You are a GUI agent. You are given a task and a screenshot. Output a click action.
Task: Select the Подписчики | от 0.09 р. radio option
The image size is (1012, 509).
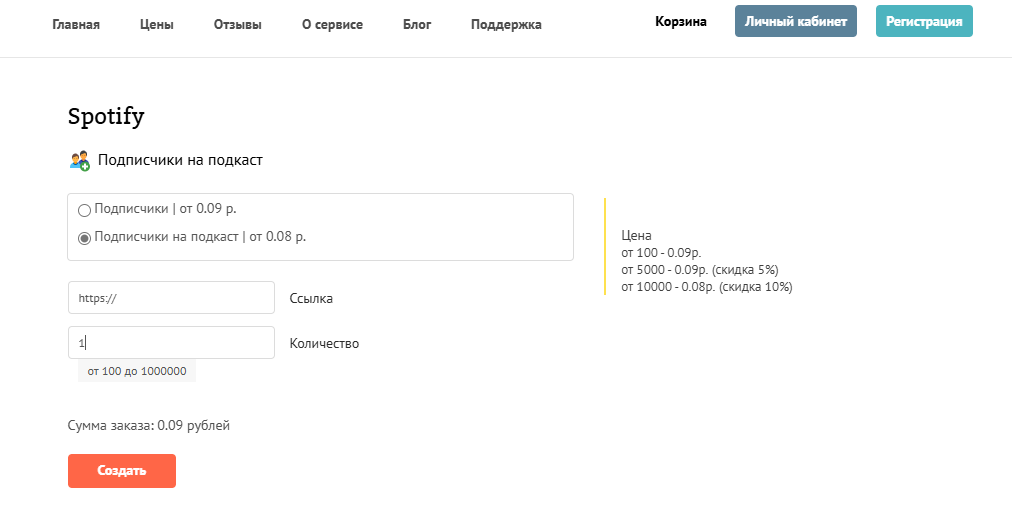pyautogui.click(x=84, y=210)
